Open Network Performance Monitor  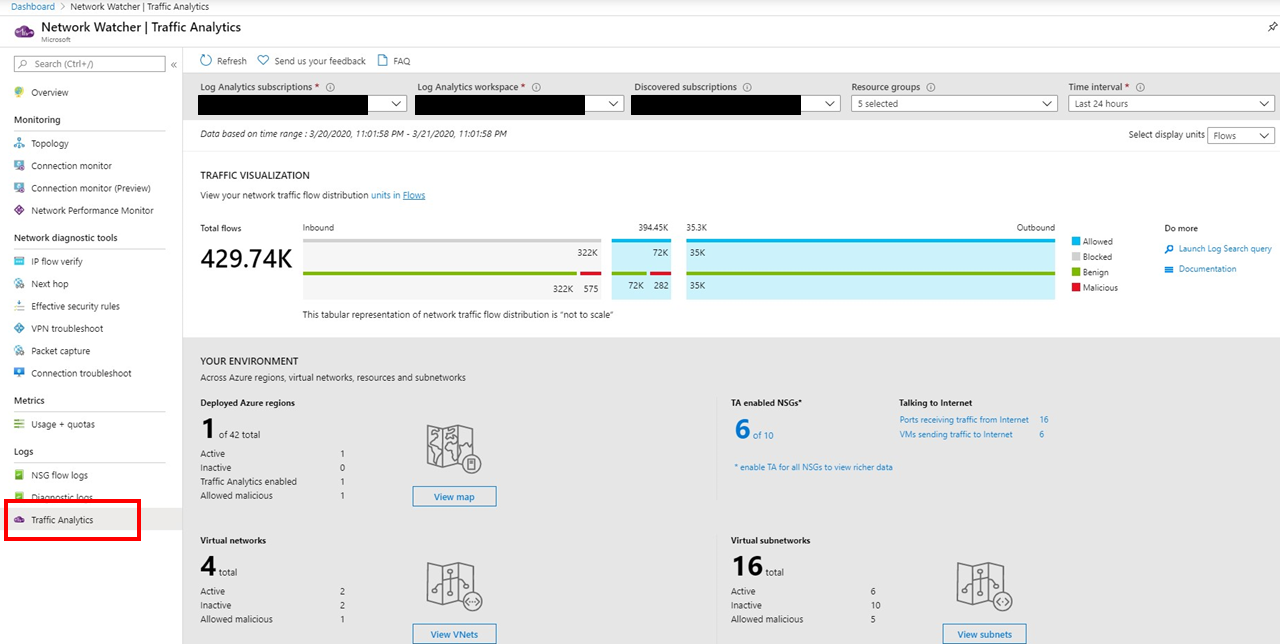(89, 210)
